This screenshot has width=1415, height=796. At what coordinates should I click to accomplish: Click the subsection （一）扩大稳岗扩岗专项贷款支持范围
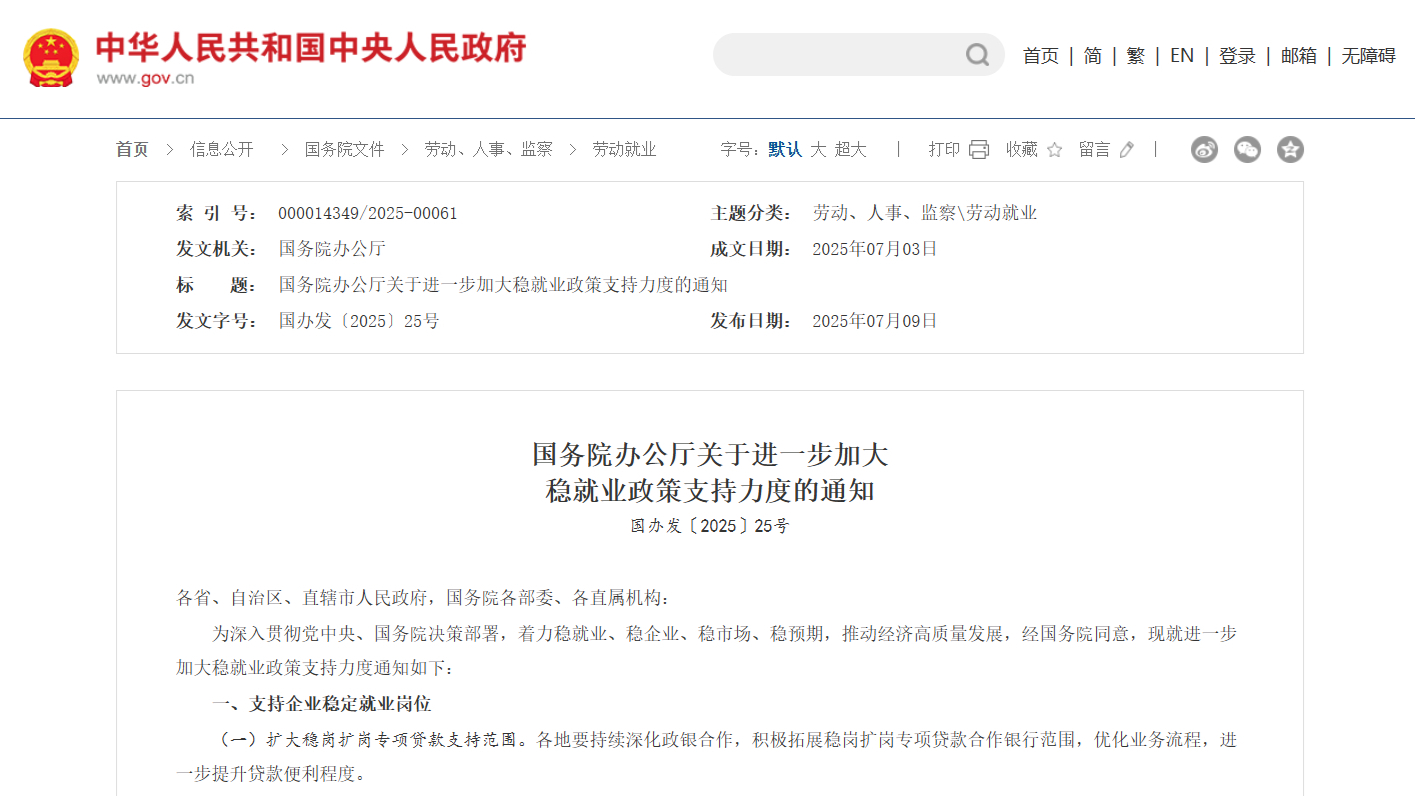point(370,740)
